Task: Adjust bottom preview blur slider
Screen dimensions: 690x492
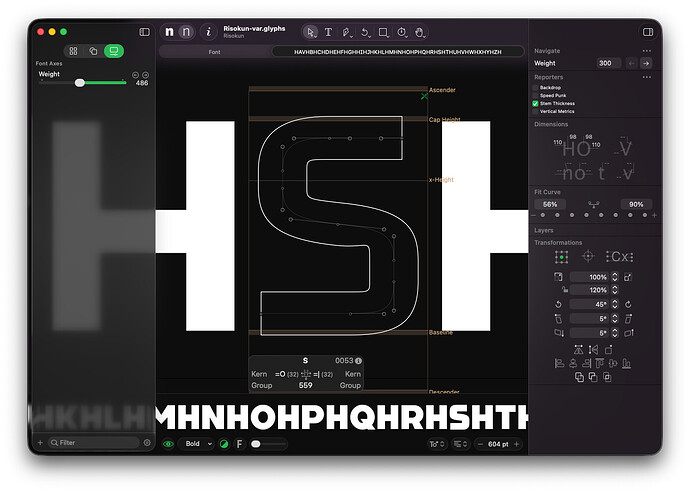Action: (x=268, y=444)
